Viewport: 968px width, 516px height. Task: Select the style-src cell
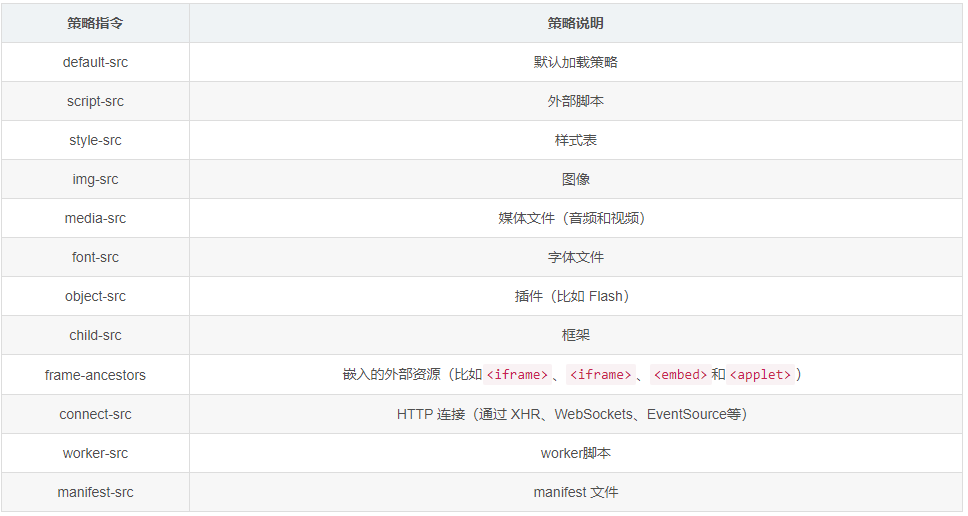tap(95, 140)
